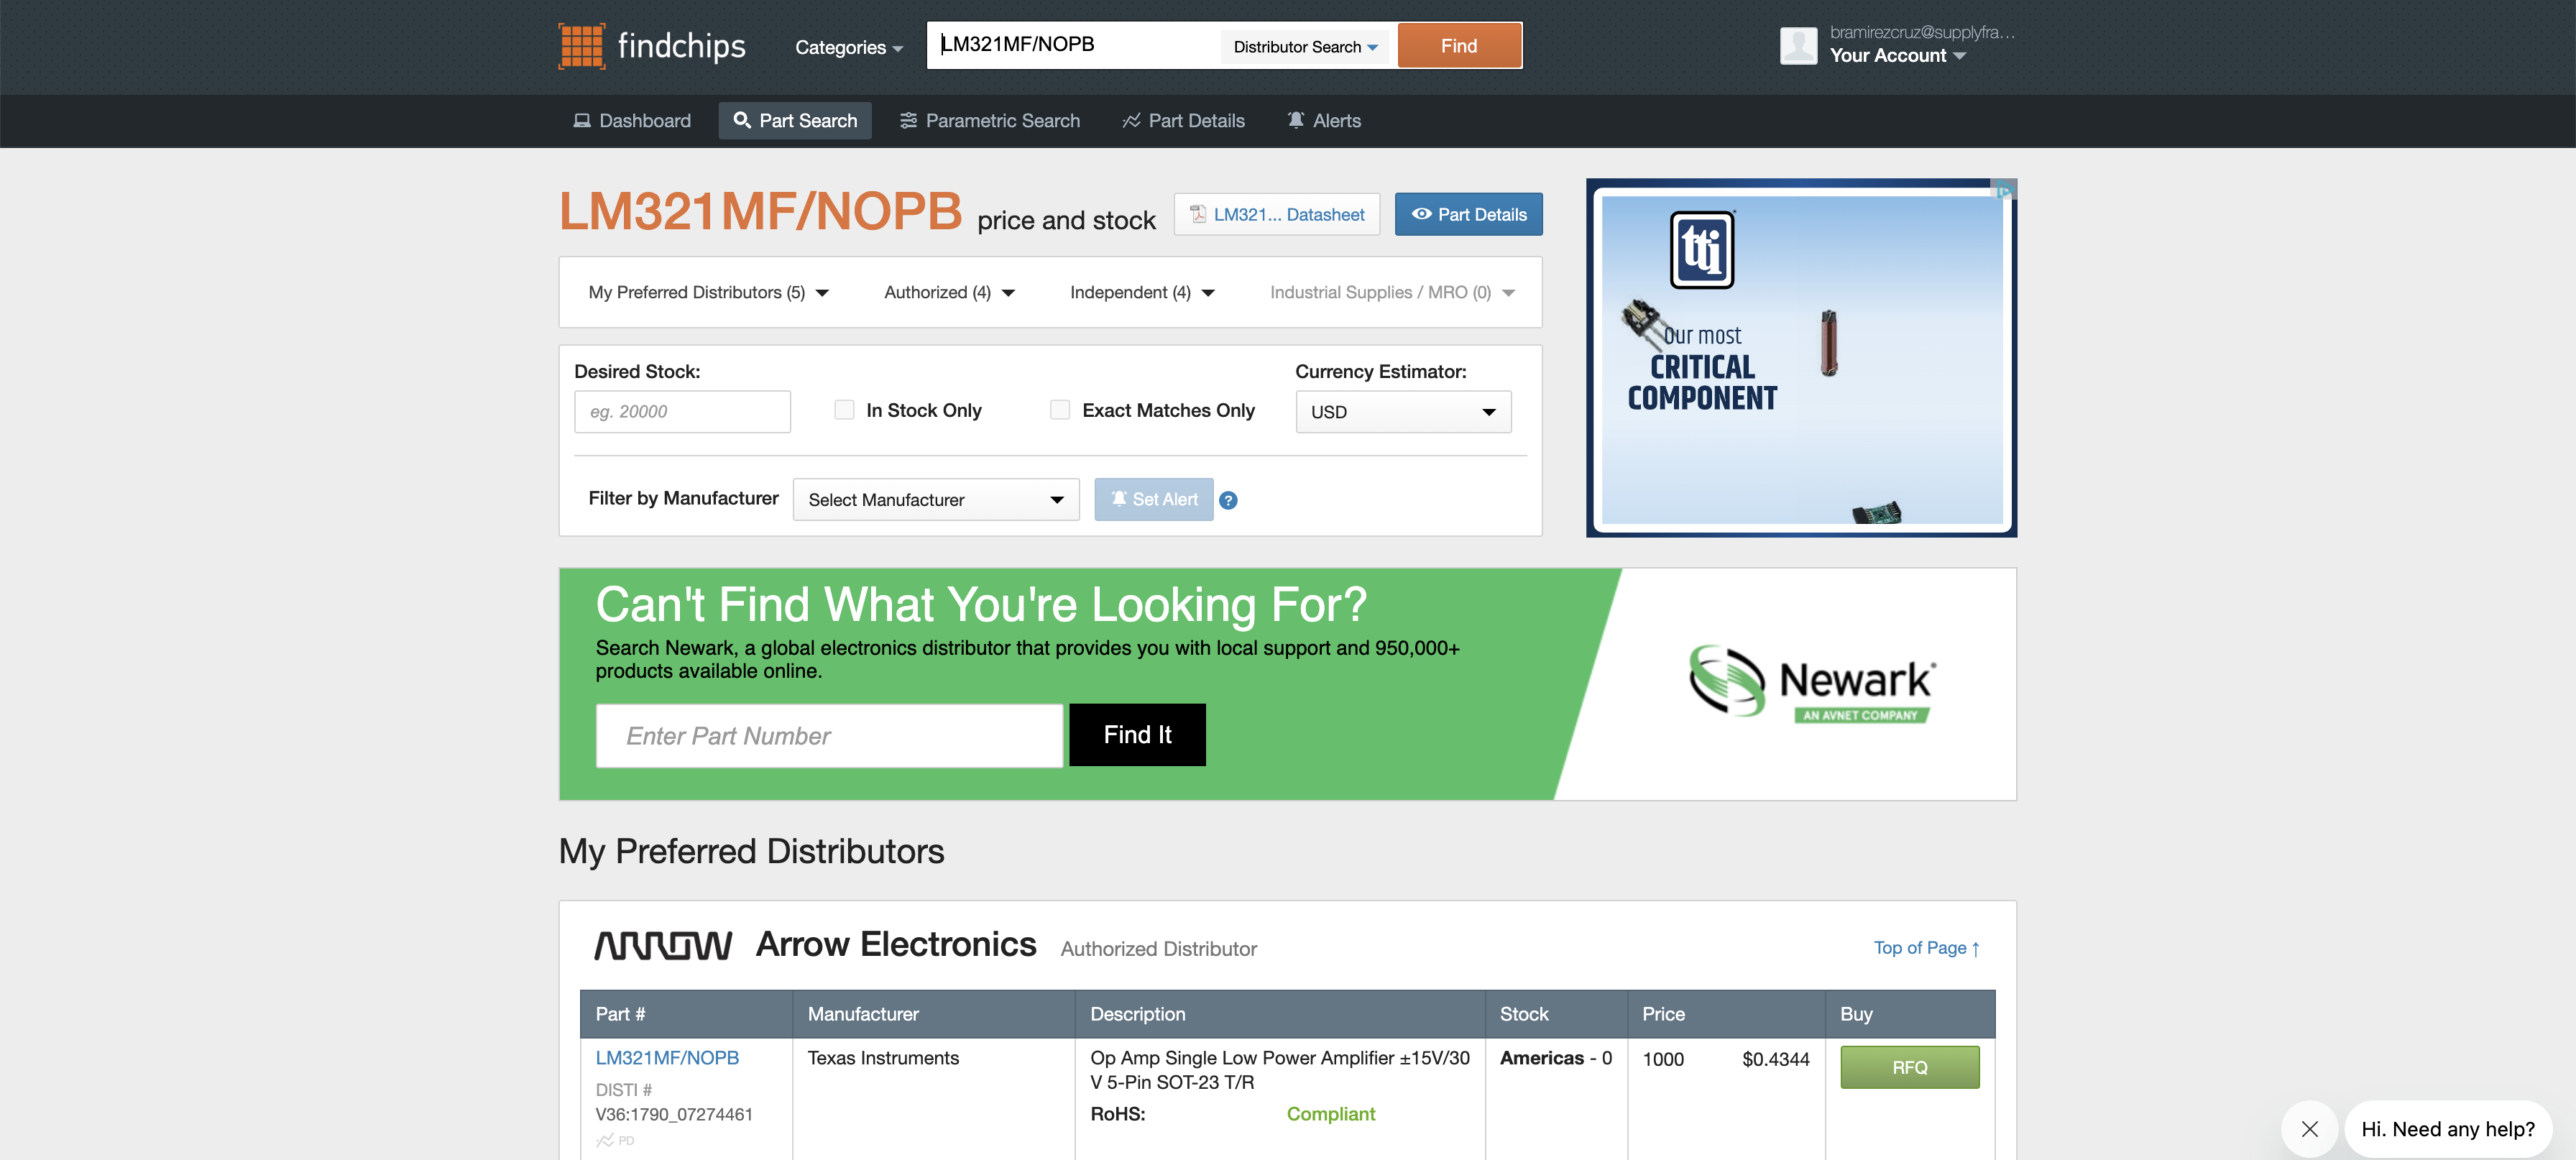
Task: Click the Newark logo
Action: (x=1812, y=683)
